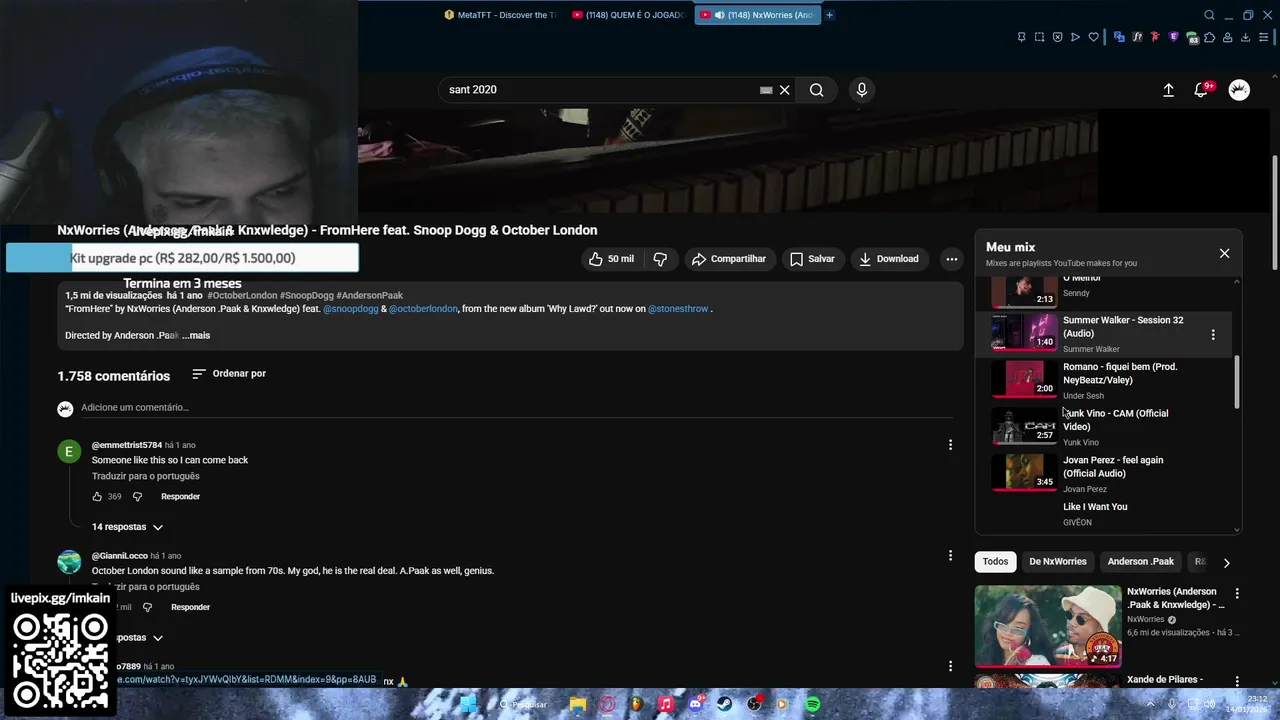The image size is (1280, 720).
Task: Switch to the QUEM É O JOGADOR tab
Action: click(x=627, y=15)
